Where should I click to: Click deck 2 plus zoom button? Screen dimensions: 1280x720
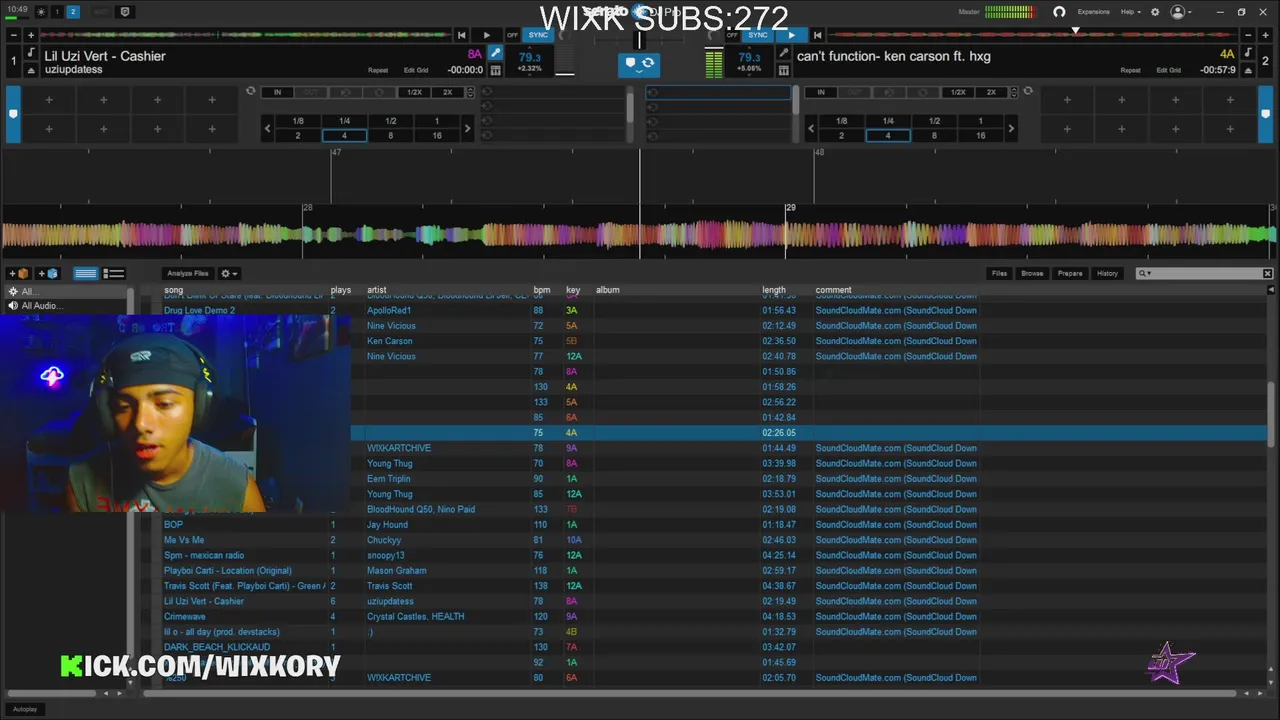[1266, 35]
